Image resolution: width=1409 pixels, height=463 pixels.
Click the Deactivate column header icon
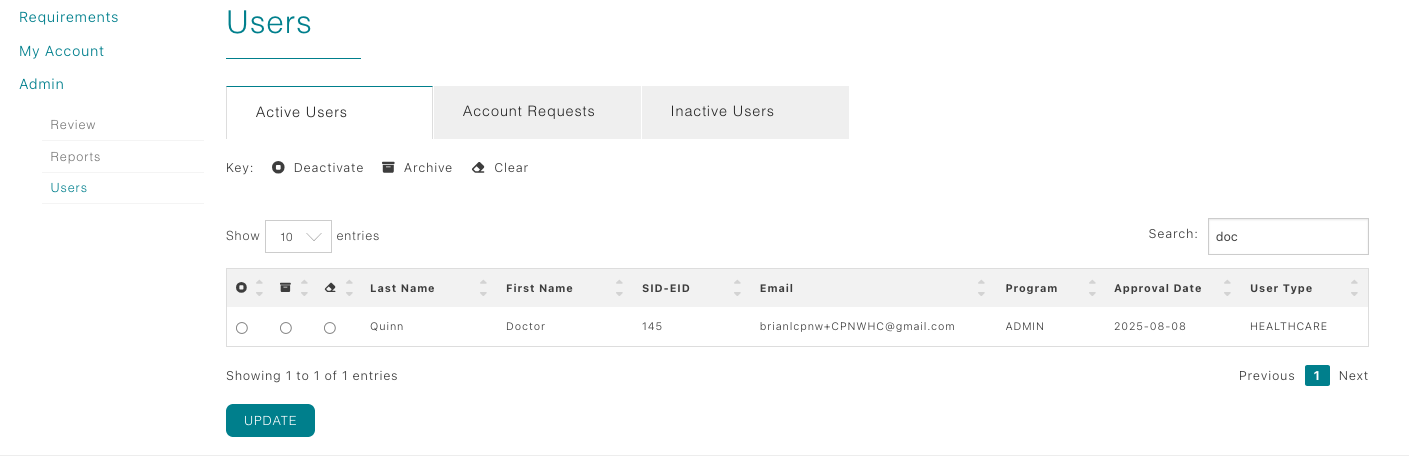(x=241, y=288)
